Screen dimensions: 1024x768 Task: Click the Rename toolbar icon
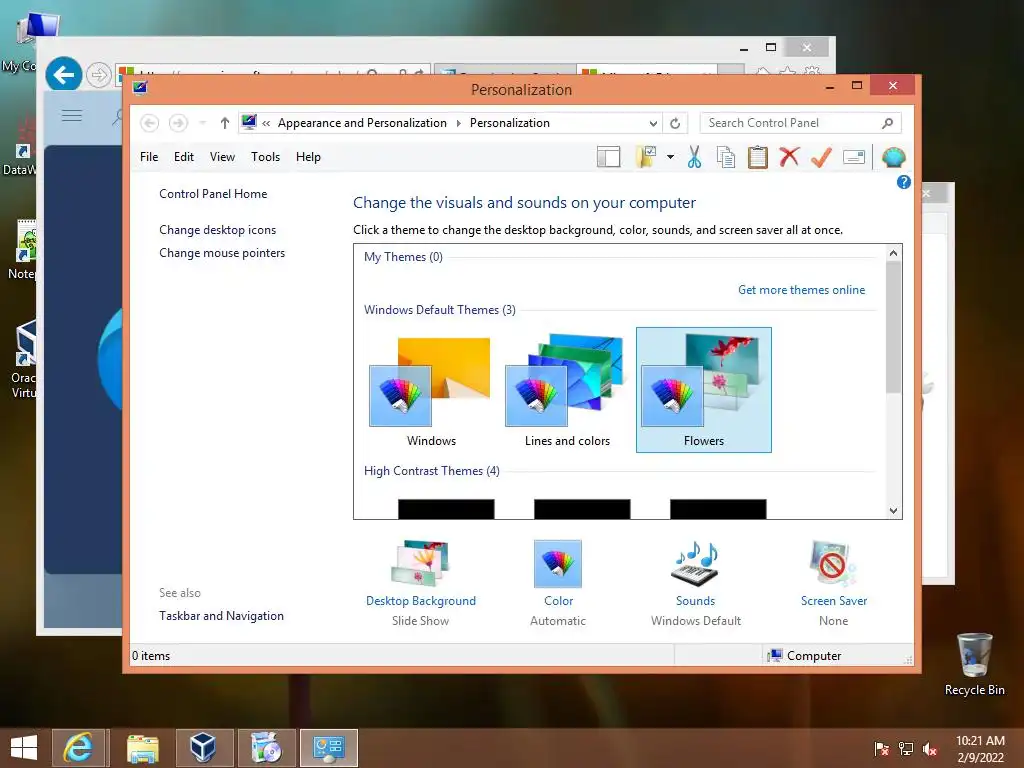click(854, 157)
